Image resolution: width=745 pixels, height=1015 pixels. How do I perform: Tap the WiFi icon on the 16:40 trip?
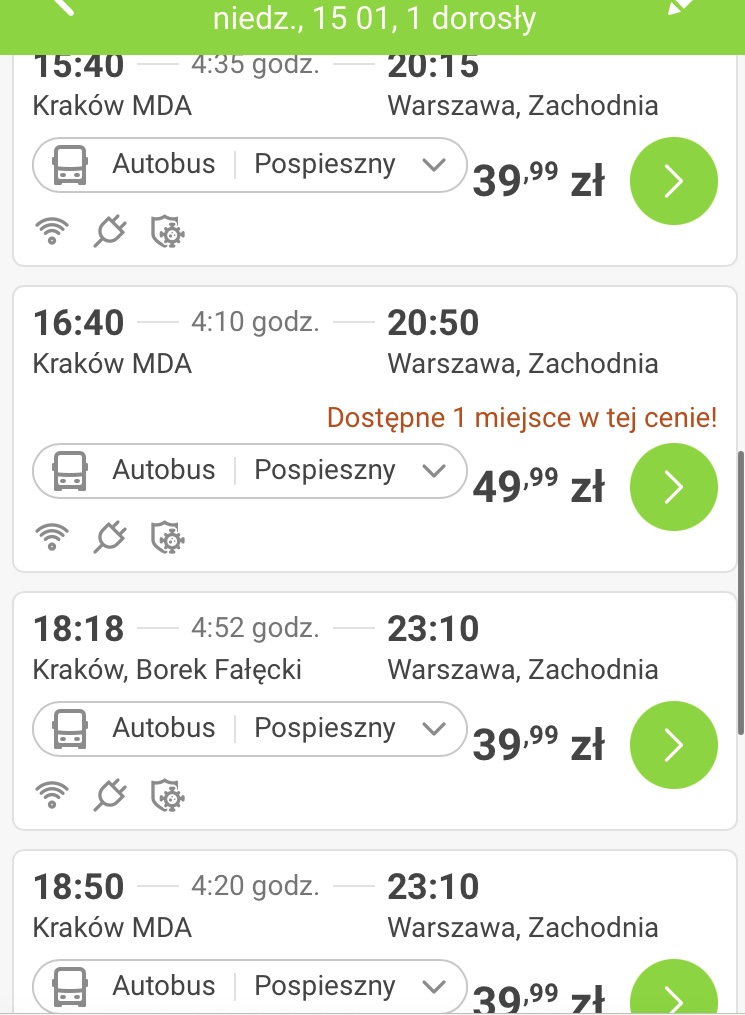click(52, 537)
